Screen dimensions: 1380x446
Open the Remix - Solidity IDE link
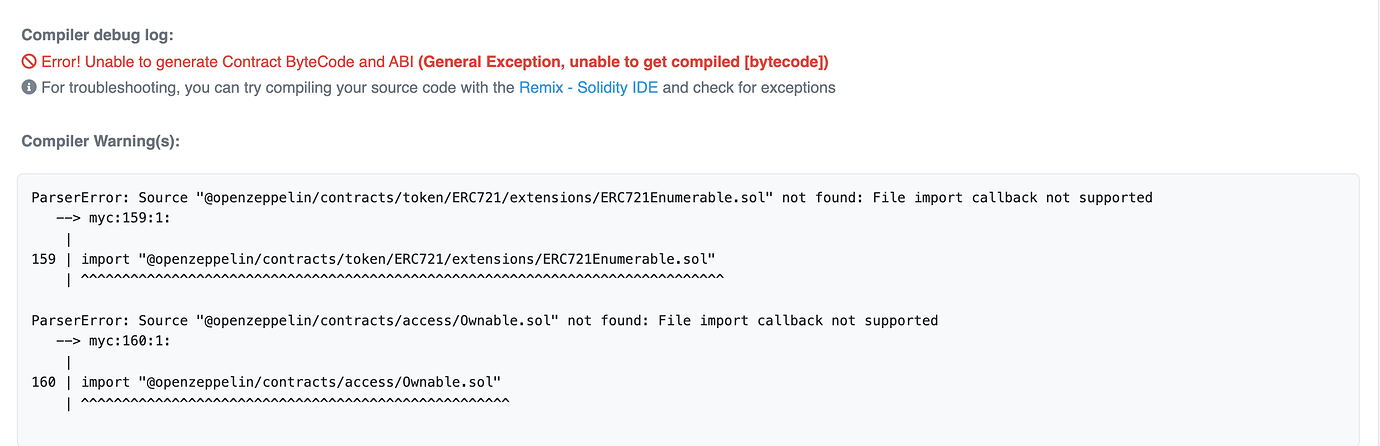tap(588, 87)
